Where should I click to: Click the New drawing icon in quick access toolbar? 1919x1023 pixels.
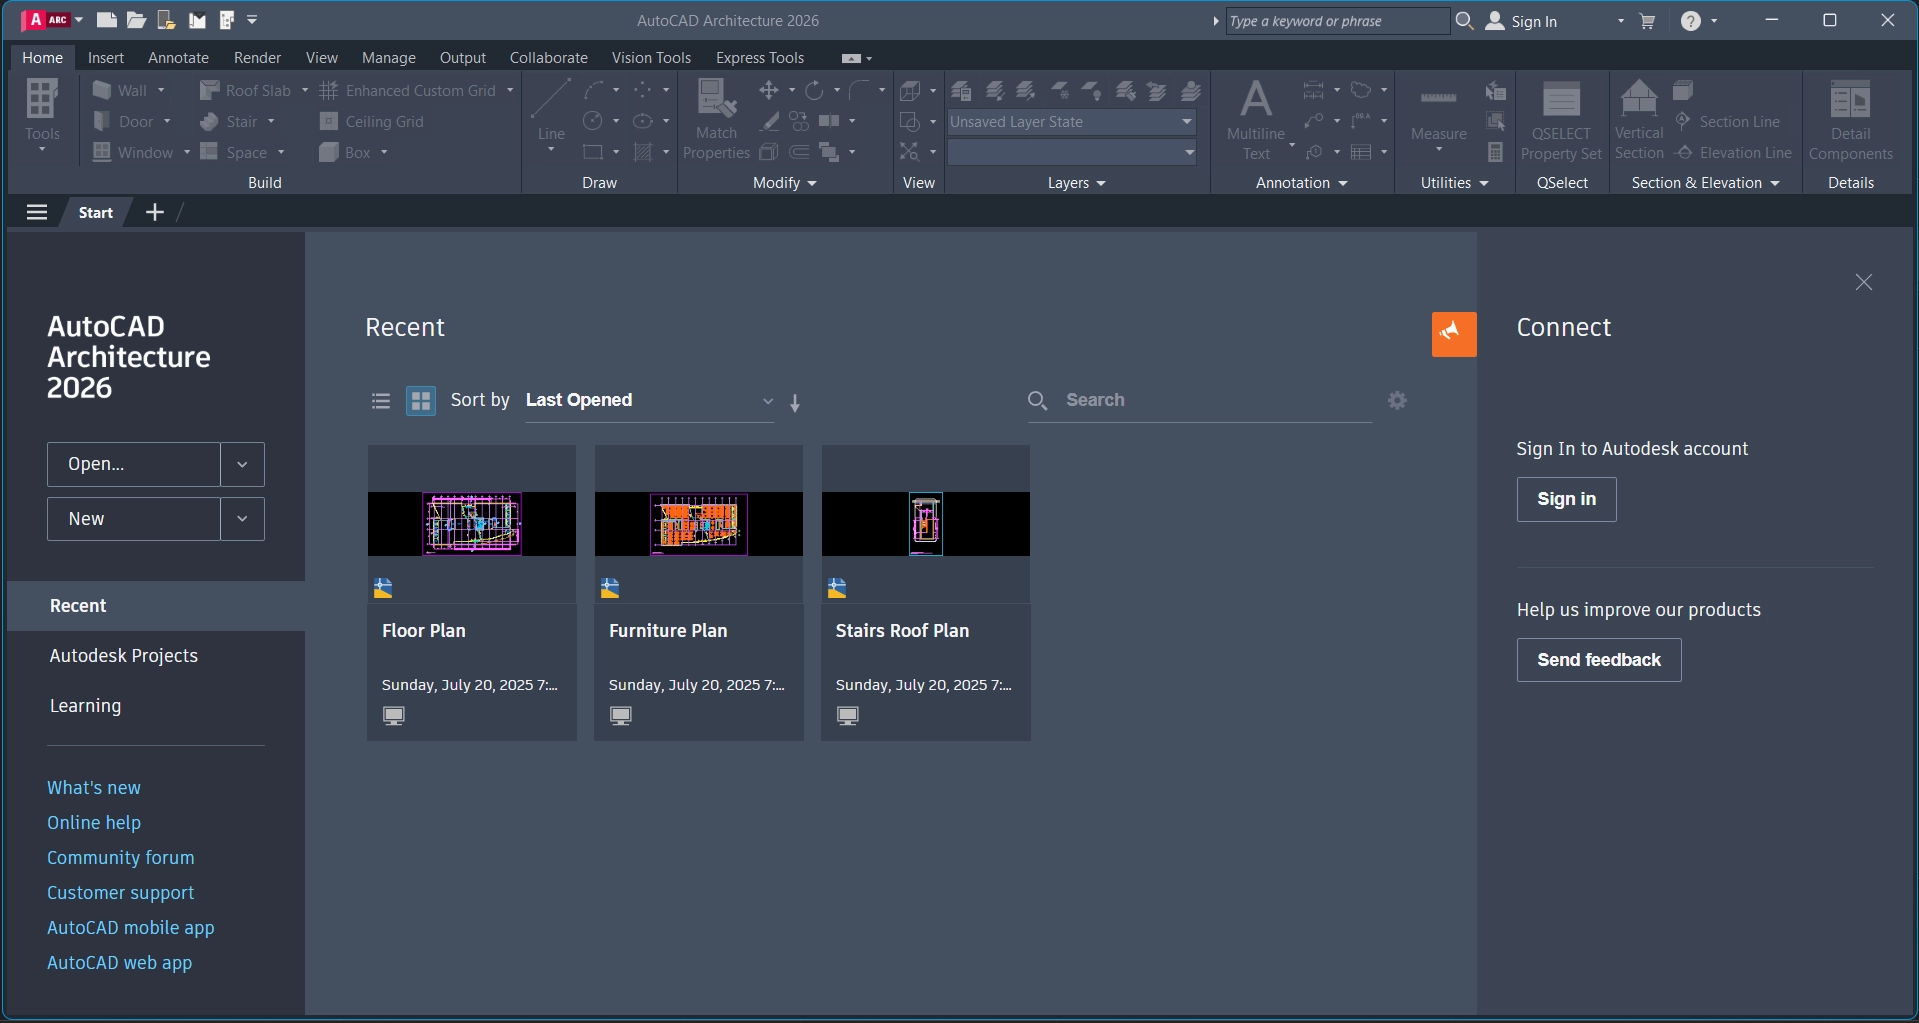(106, 20)
